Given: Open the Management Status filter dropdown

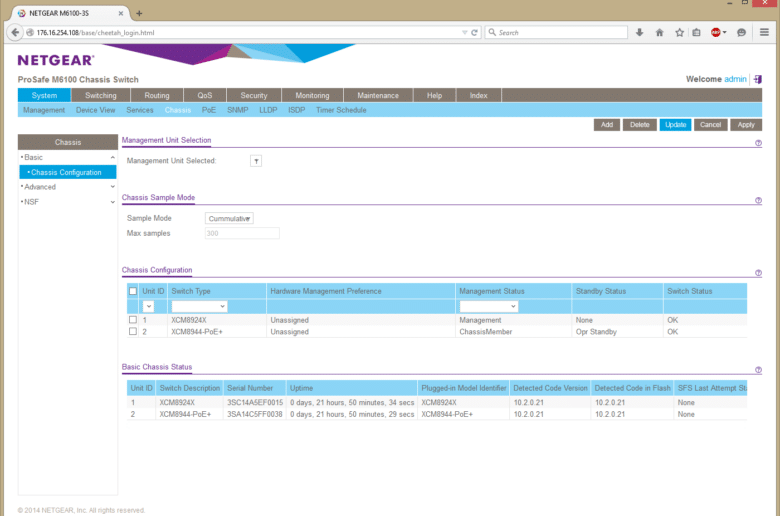Looking at the screenshot, I should click(488, 307).
